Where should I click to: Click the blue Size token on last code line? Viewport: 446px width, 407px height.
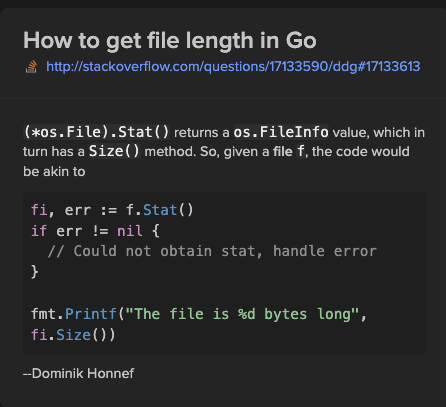pyautogui.click(x=73, y=335)
